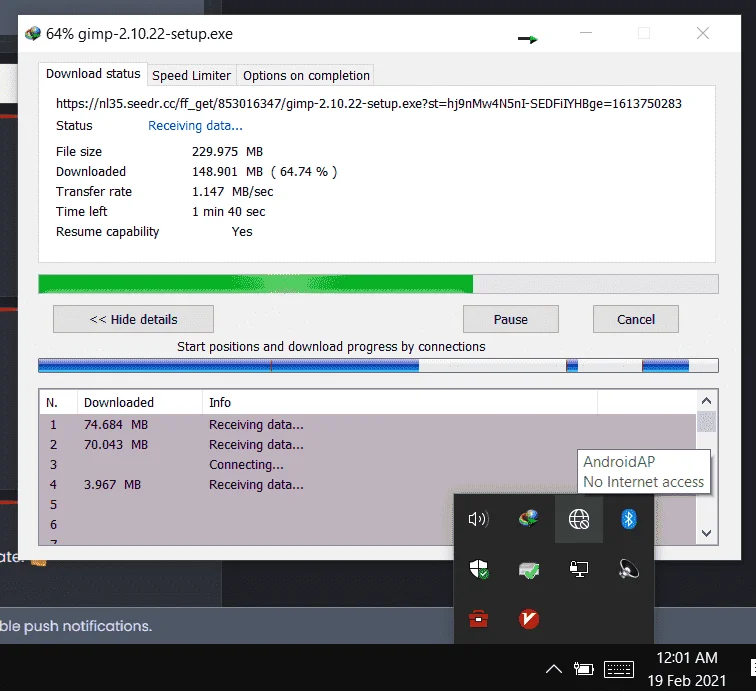
Task: Click time left '1 min 40 sec'
Action: [229, 212]
